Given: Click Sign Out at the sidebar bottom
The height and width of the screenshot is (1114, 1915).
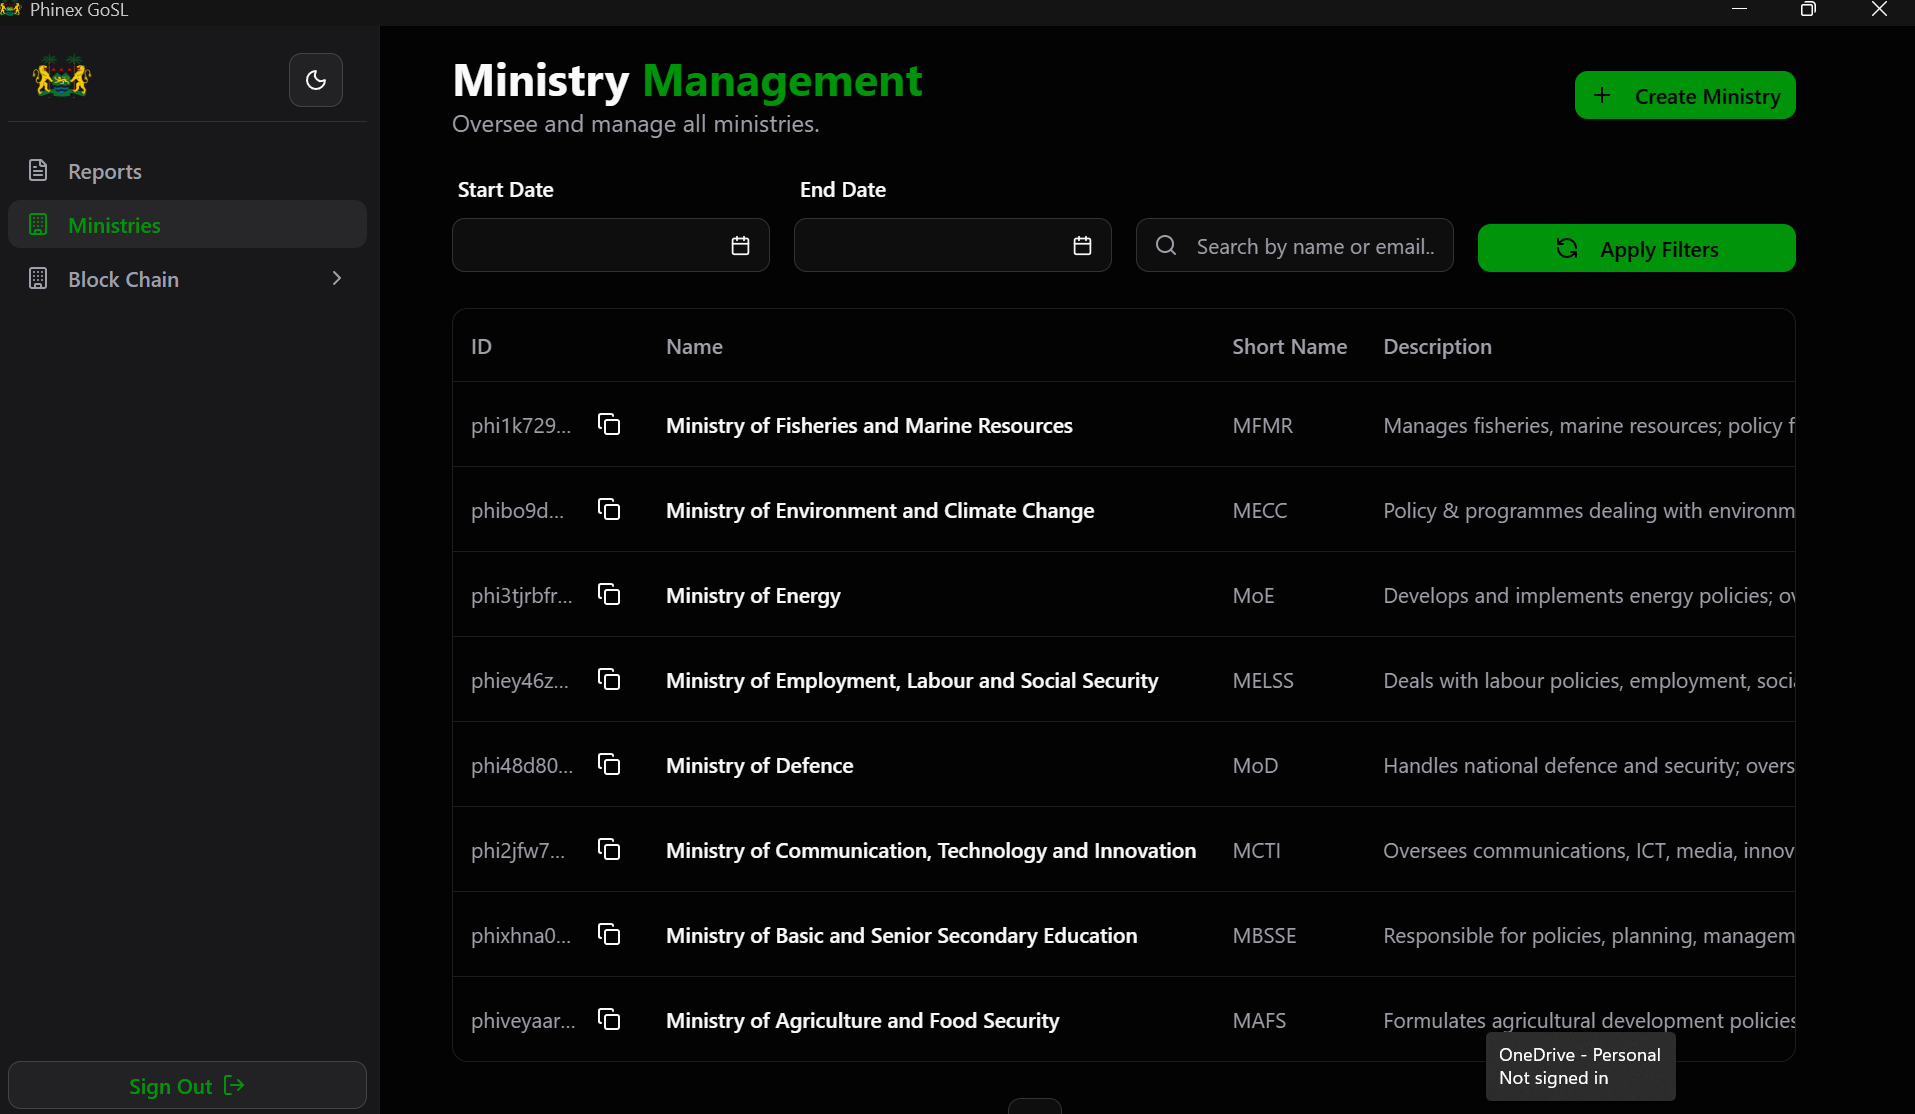Looking at the screenshot, I should point(187,1086).
